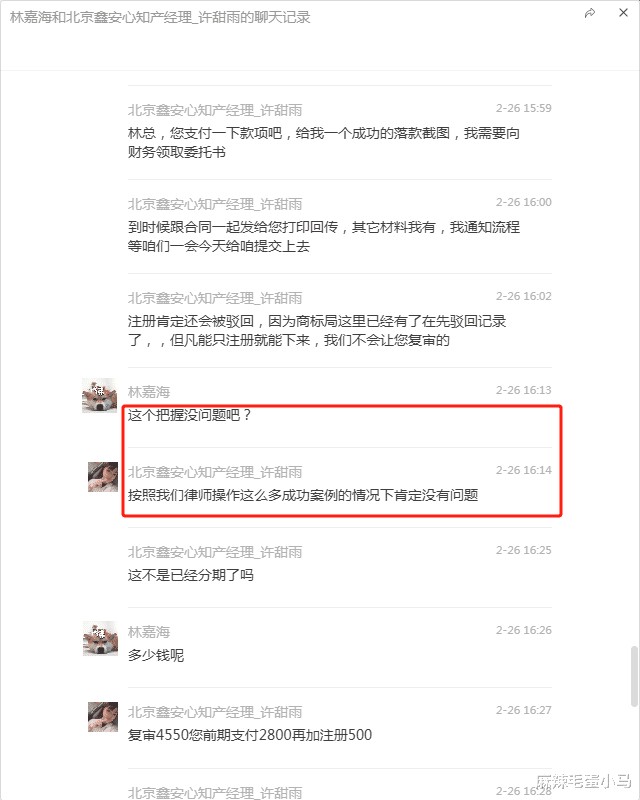Click message starting '复审4550您前期支付2800'

coord(250,735)
